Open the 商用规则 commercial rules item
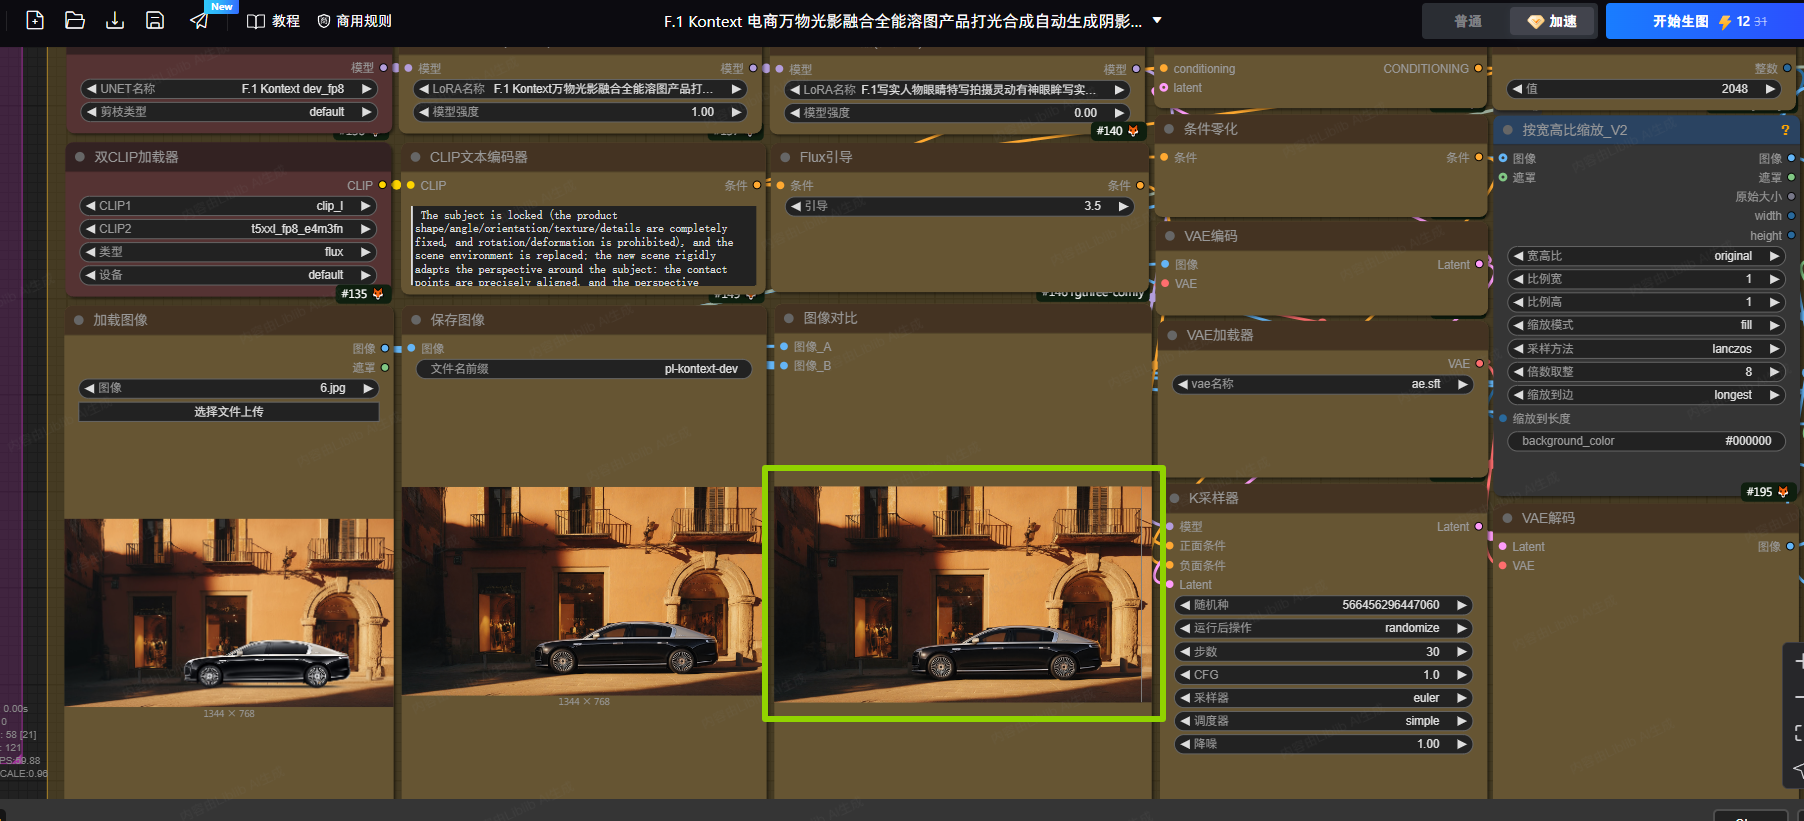 pos(354,21)
